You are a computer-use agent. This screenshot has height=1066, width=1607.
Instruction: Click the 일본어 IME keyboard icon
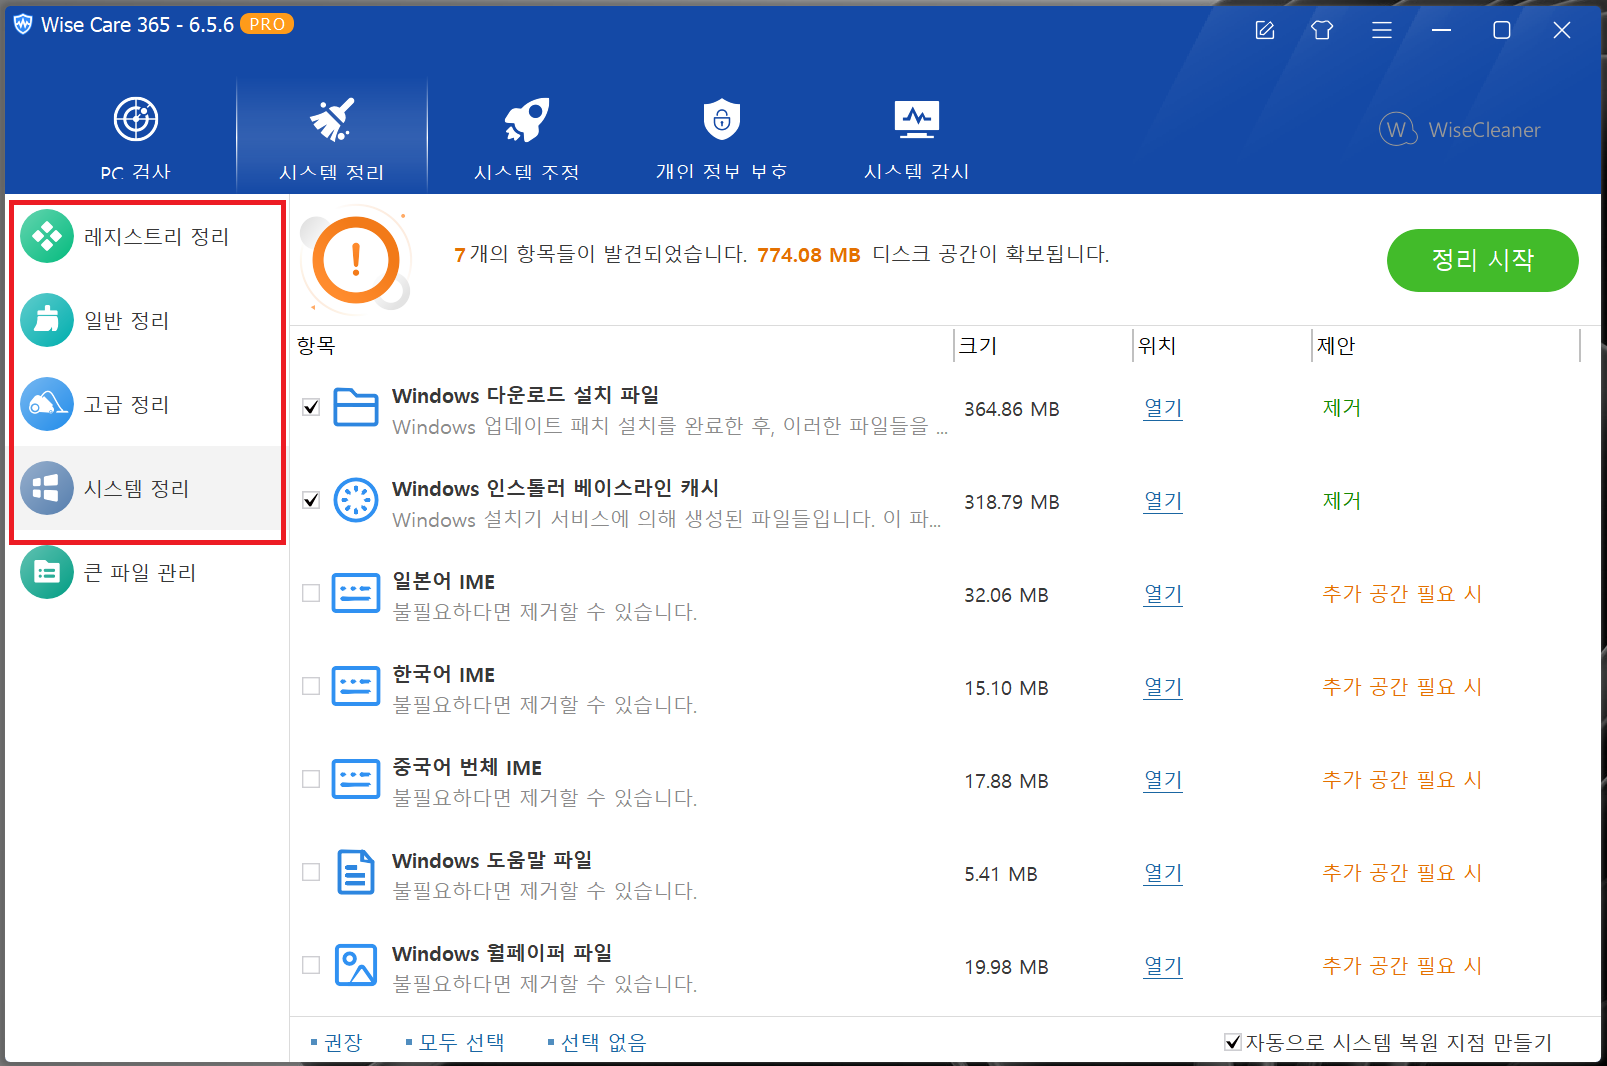356,593
